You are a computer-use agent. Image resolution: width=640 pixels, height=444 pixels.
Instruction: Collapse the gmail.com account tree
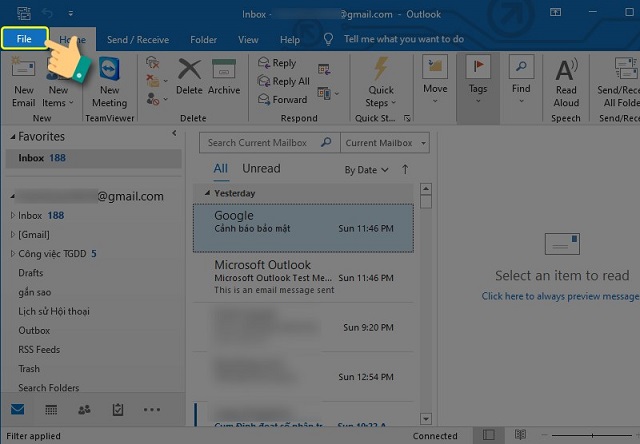(12, 196)
